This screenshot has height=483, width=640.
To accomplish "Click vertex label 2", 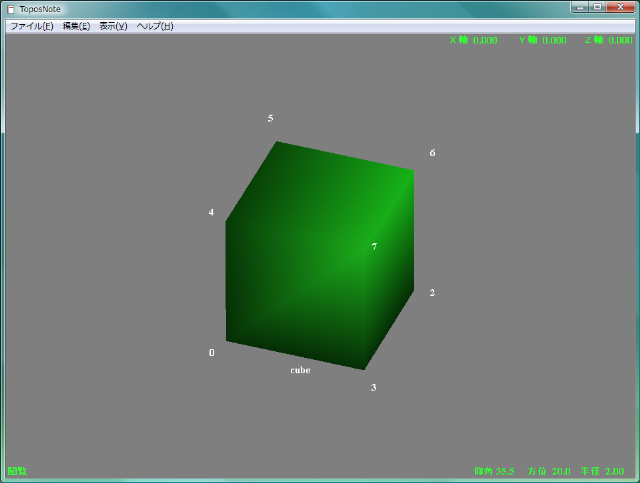I will pyautogui.click(x=432, y=293).
